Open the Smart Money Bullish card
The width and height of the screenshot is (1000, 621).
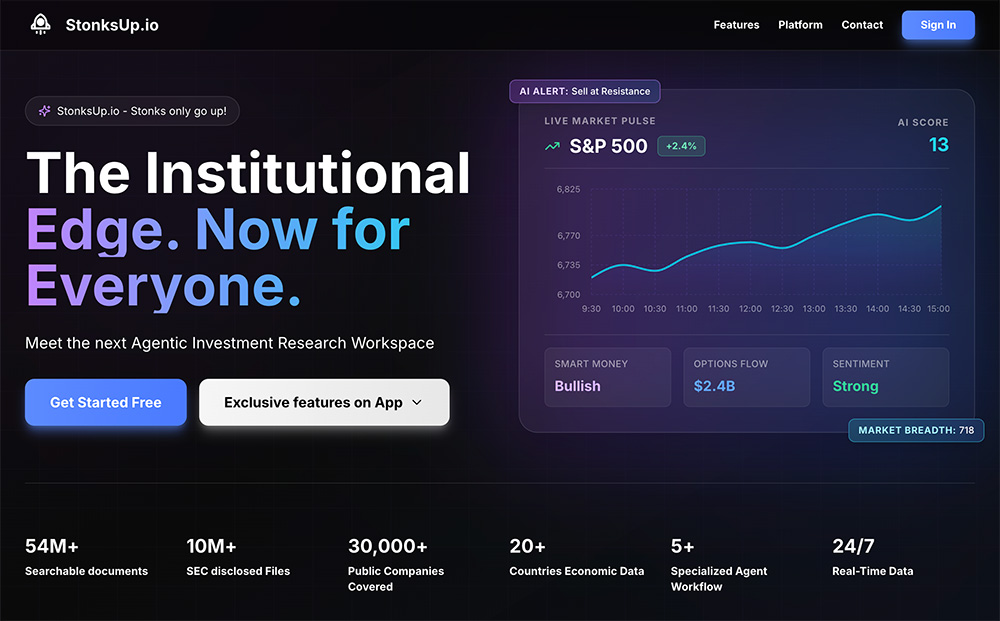[x=607, y=377]
